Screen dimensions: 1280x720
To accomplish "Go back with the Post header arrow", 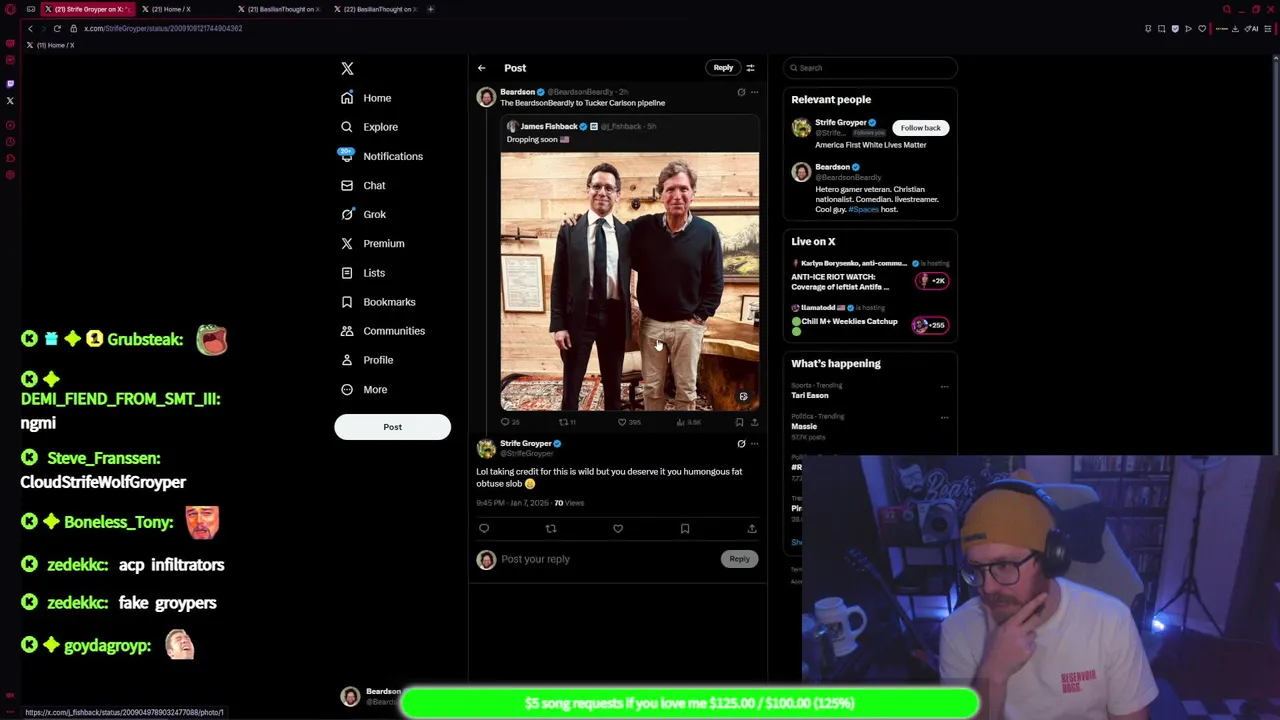I will [481, 68].
